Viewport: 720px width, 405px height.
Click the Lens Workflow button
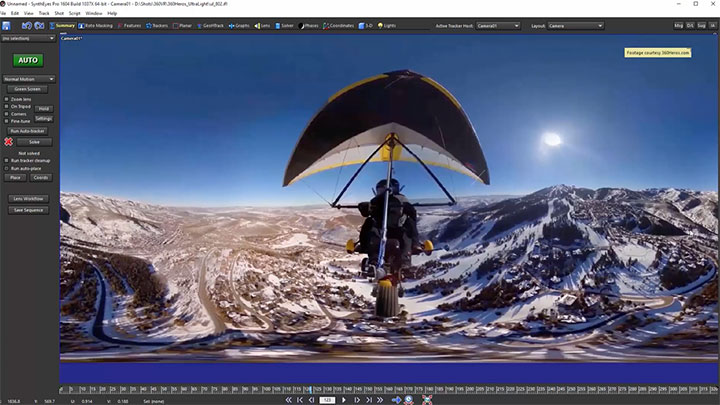pos(28,199)
